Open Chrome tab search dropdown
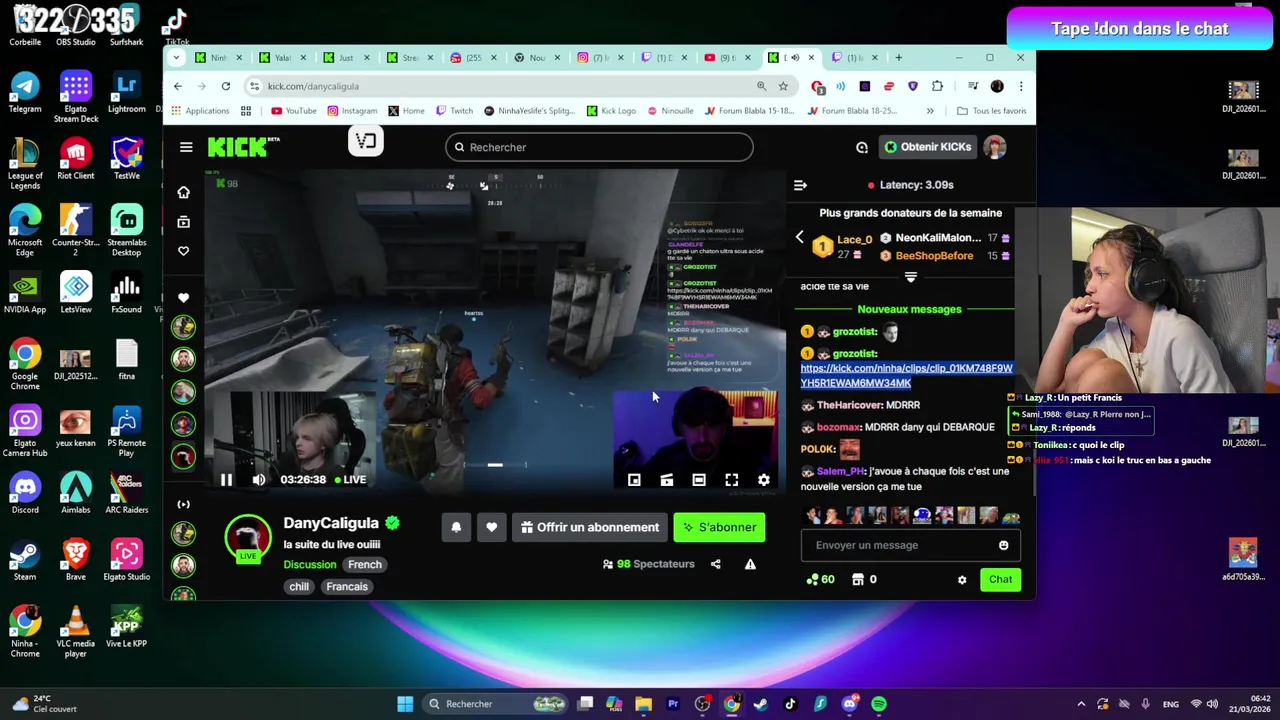This screenshot has height=720, width=1280. [177, 57]
